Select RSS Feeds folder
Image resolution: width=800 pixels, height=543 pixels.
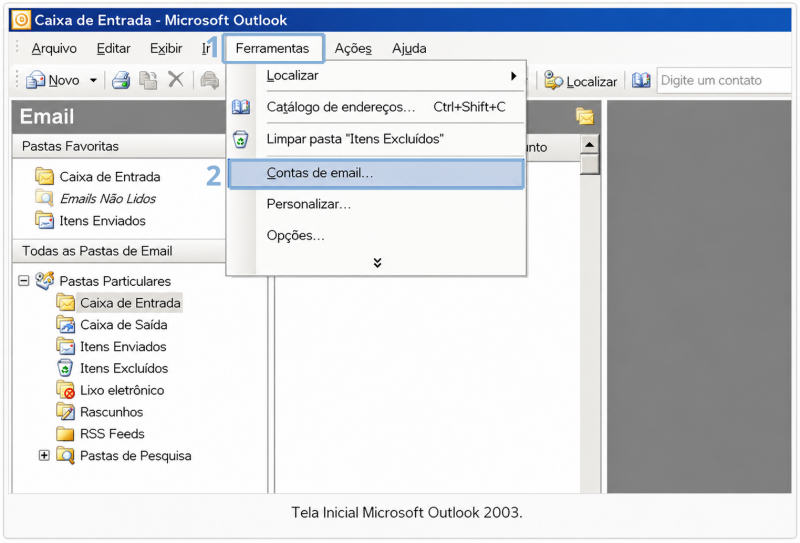112,434
